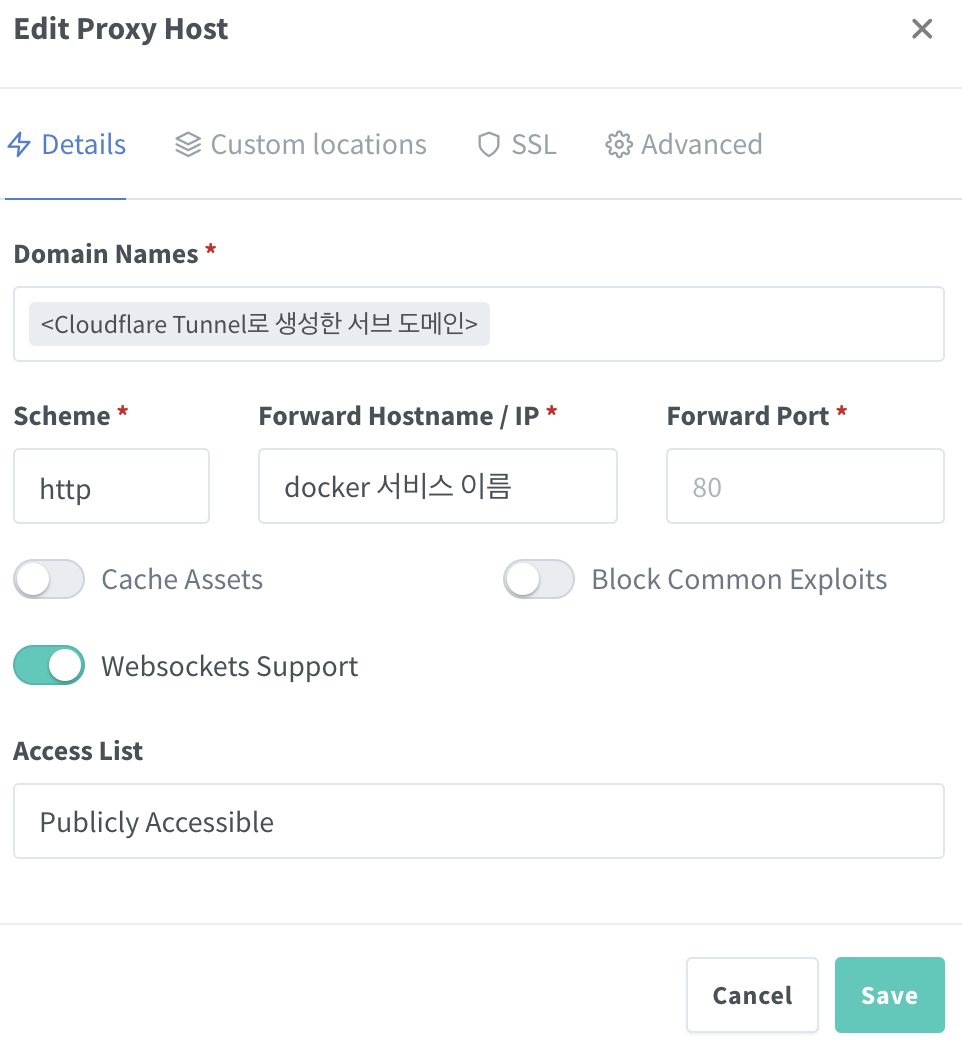Open the SSL tab label
The width and height of the screenshot is (962, 1052).
[534, 145]
